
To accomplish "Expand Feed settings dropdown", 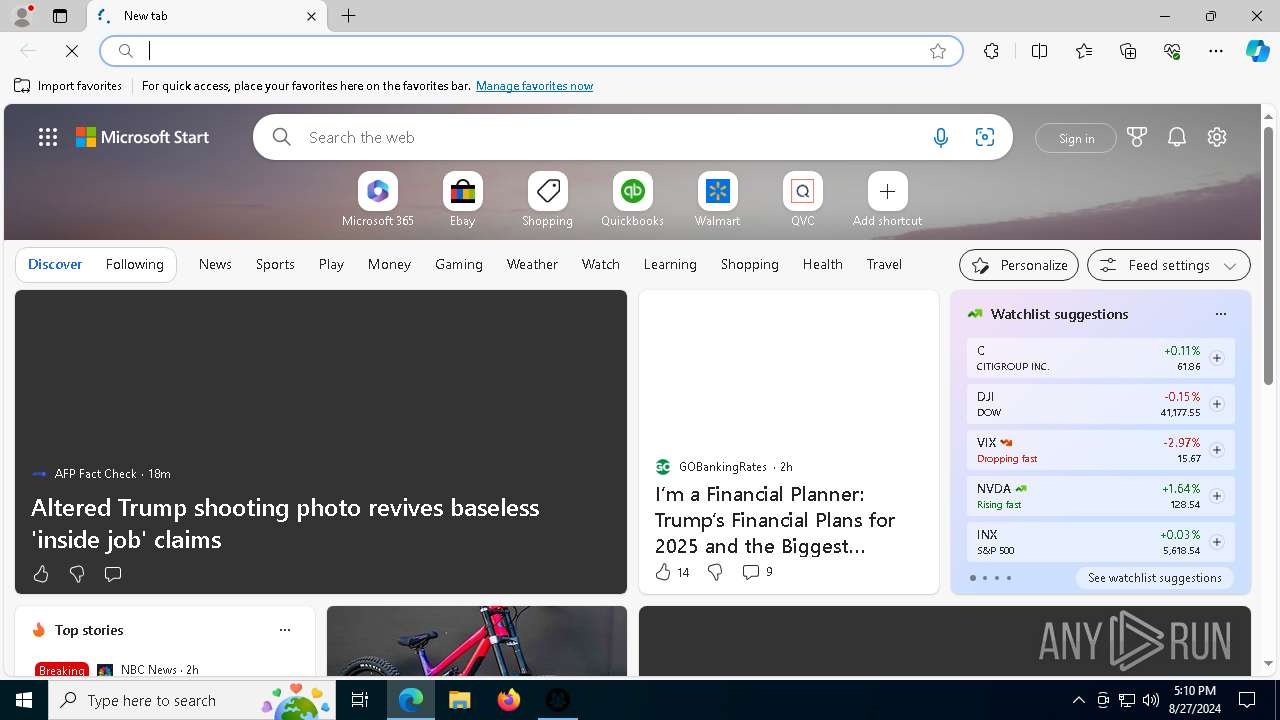I will click(x=1169, y=265).
